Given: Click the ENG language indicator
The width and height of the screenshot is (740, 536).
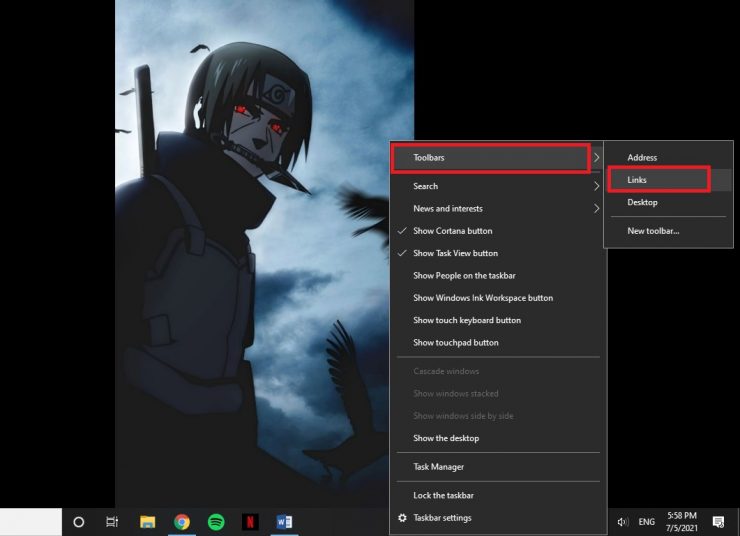Looking at the screenshot, I should click(x=647, y=522).
